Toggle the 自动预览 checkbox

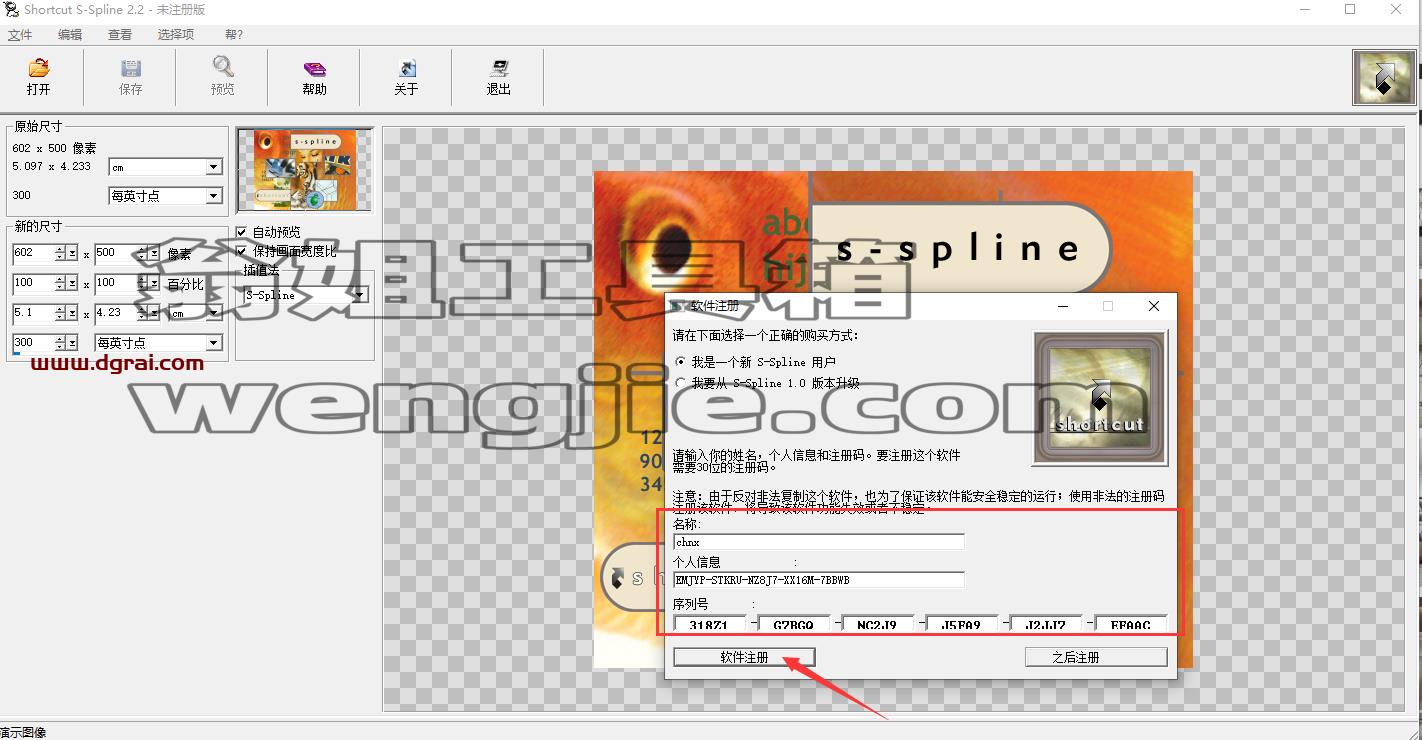coord(241,232)
